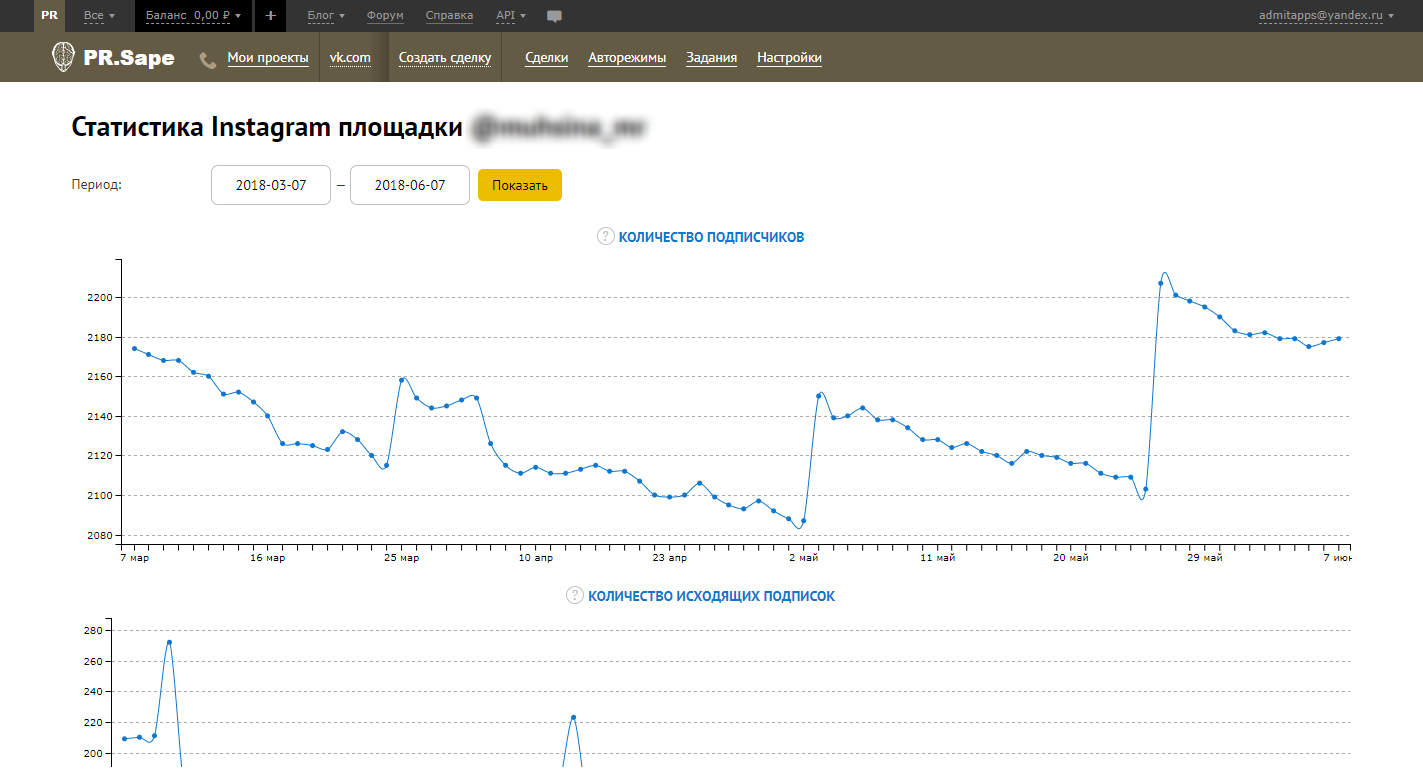Image resolution: width=1423 pixels, height=775 pixels.
Task: Open the Баланс 0,00 ₽ dropdown
Action: (x=193, y=16)
